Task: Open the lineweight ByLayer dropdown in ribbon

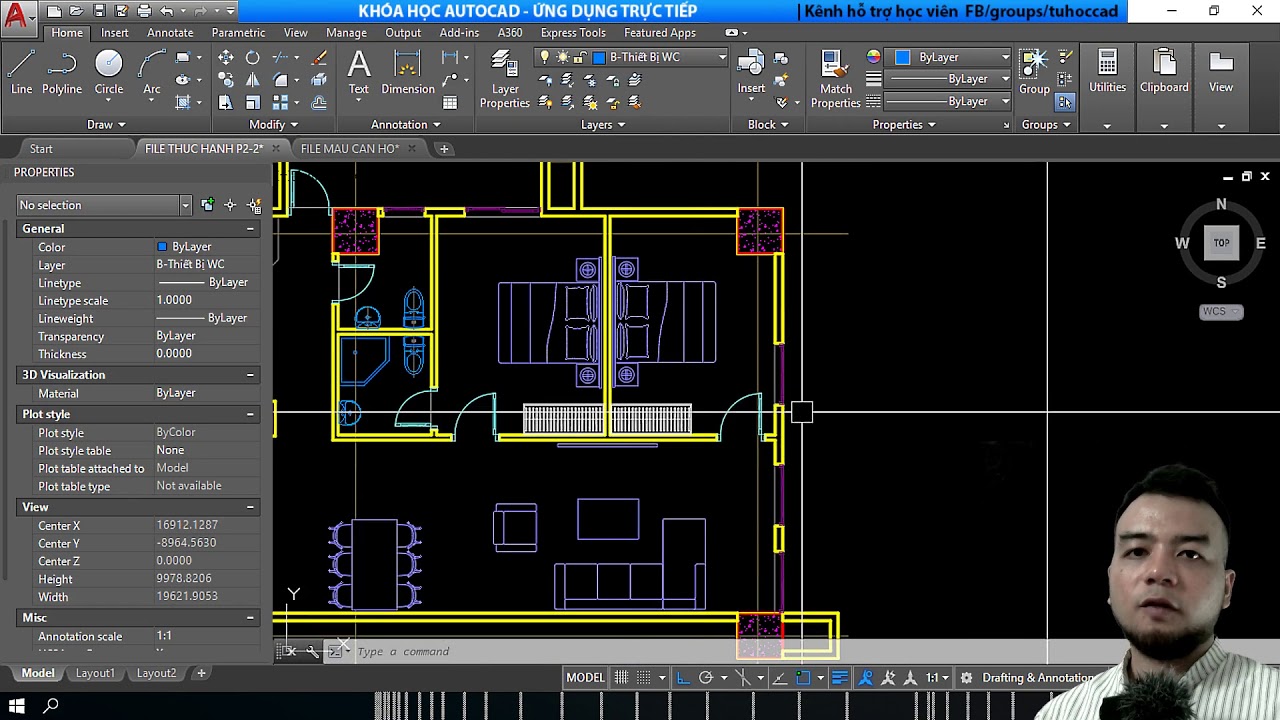Action: [x=949, y=79]
